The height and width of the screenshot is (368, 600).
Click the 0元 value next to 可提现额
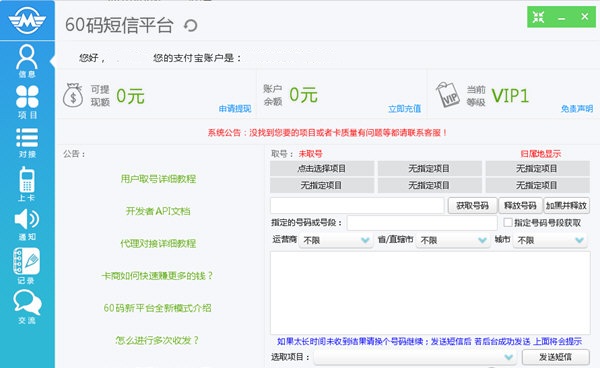pos(130,96)
